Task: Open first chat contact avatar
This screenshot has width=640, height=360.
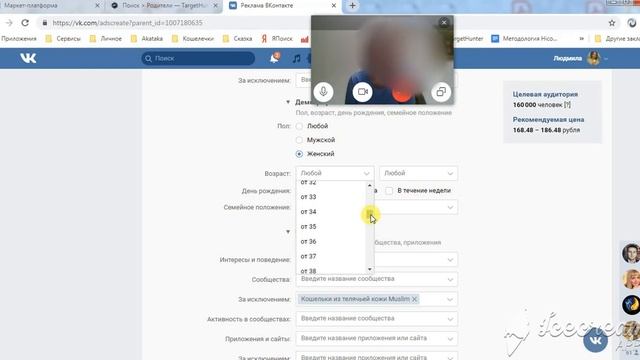Action: [631, 253]
